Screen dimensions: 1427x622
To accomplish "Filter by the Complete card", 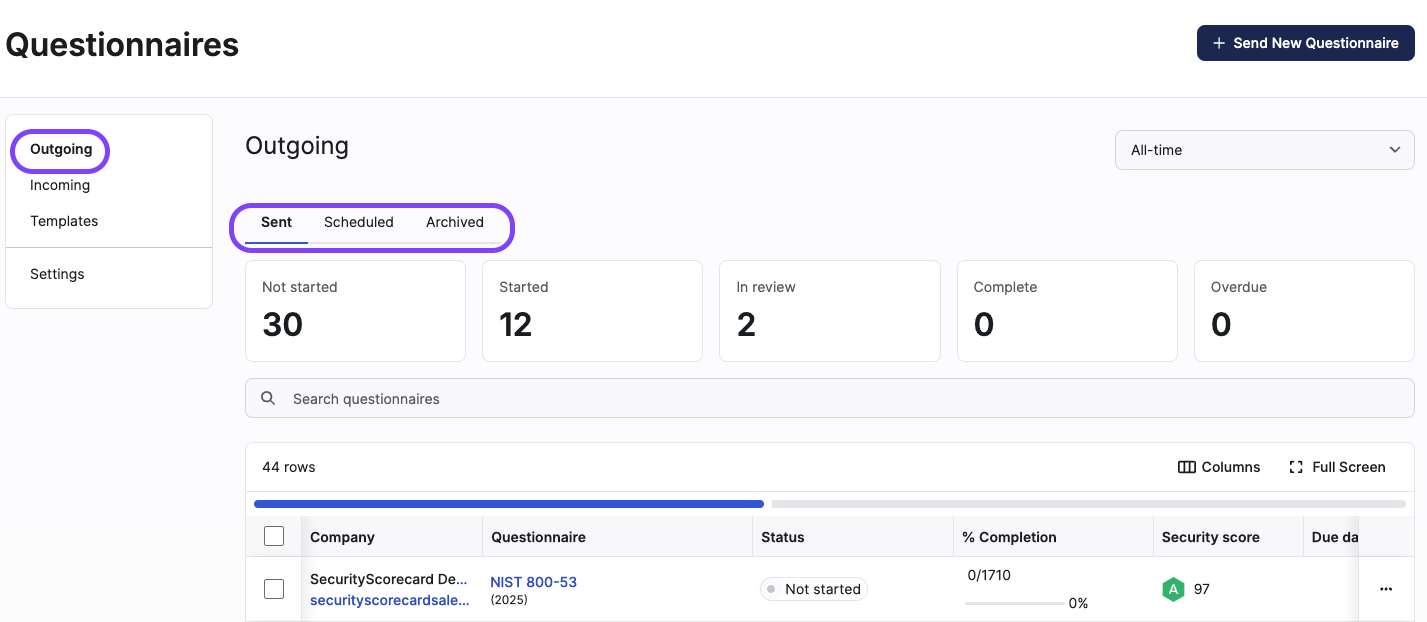I will [x=1067, y=311].
